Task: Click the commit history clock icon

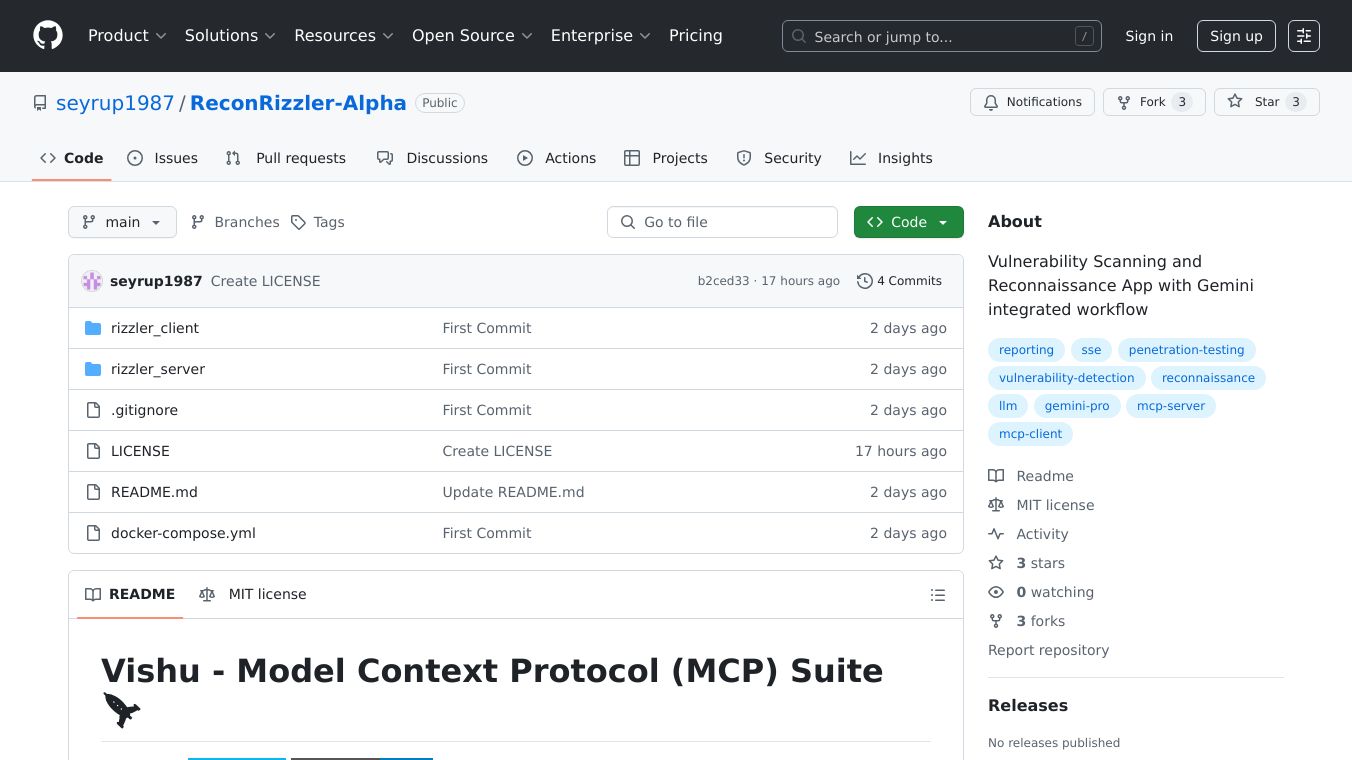Action: (865, 281)
